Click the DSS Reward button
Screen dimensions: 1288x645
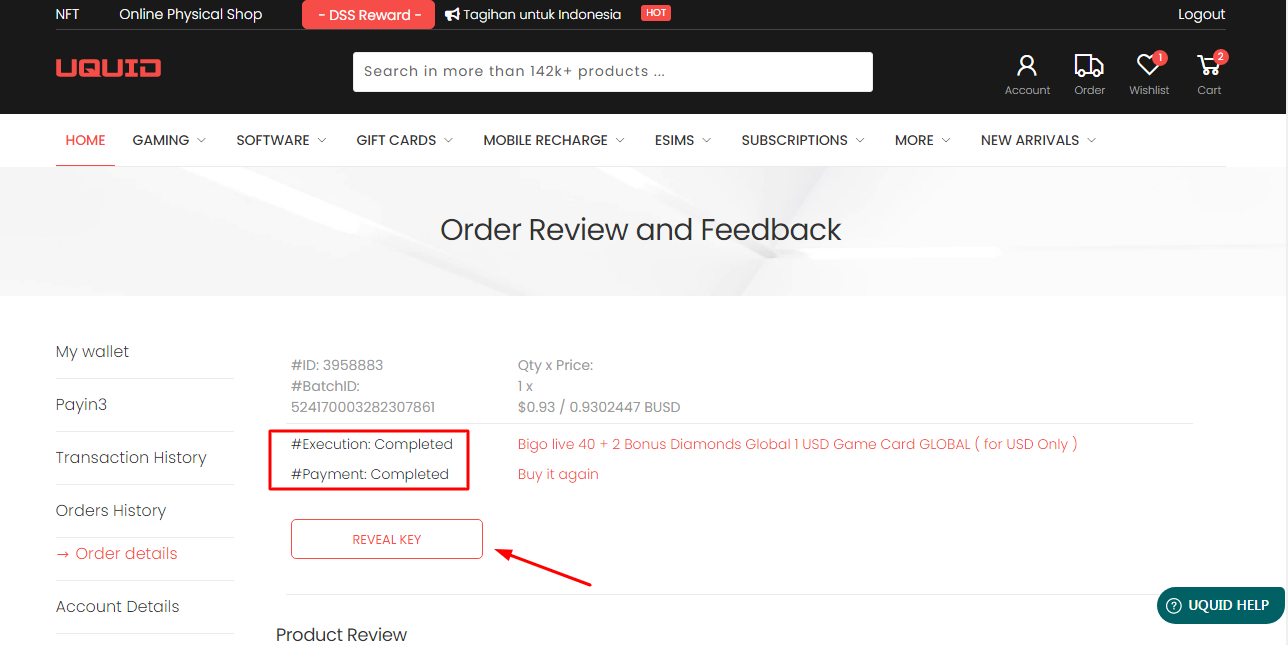[368, 15]
